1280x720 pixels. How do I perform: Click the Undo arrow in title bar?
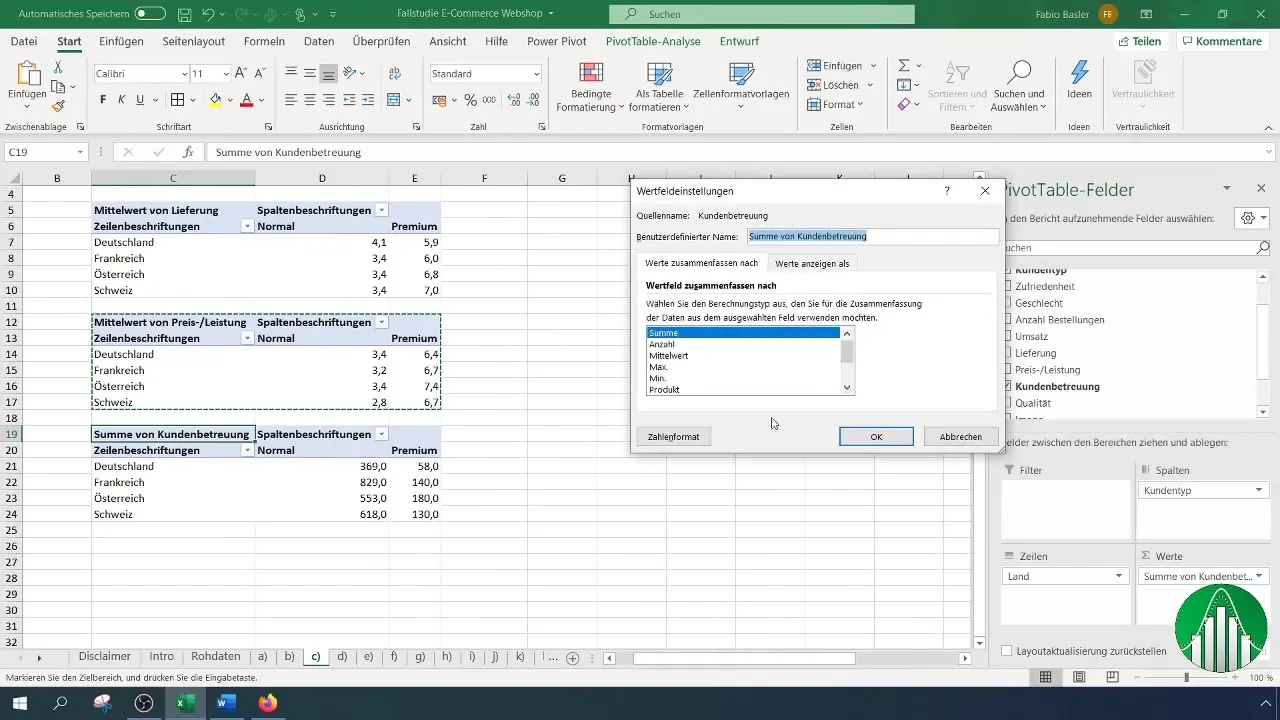pyautogui.click(x=209, y=15)
